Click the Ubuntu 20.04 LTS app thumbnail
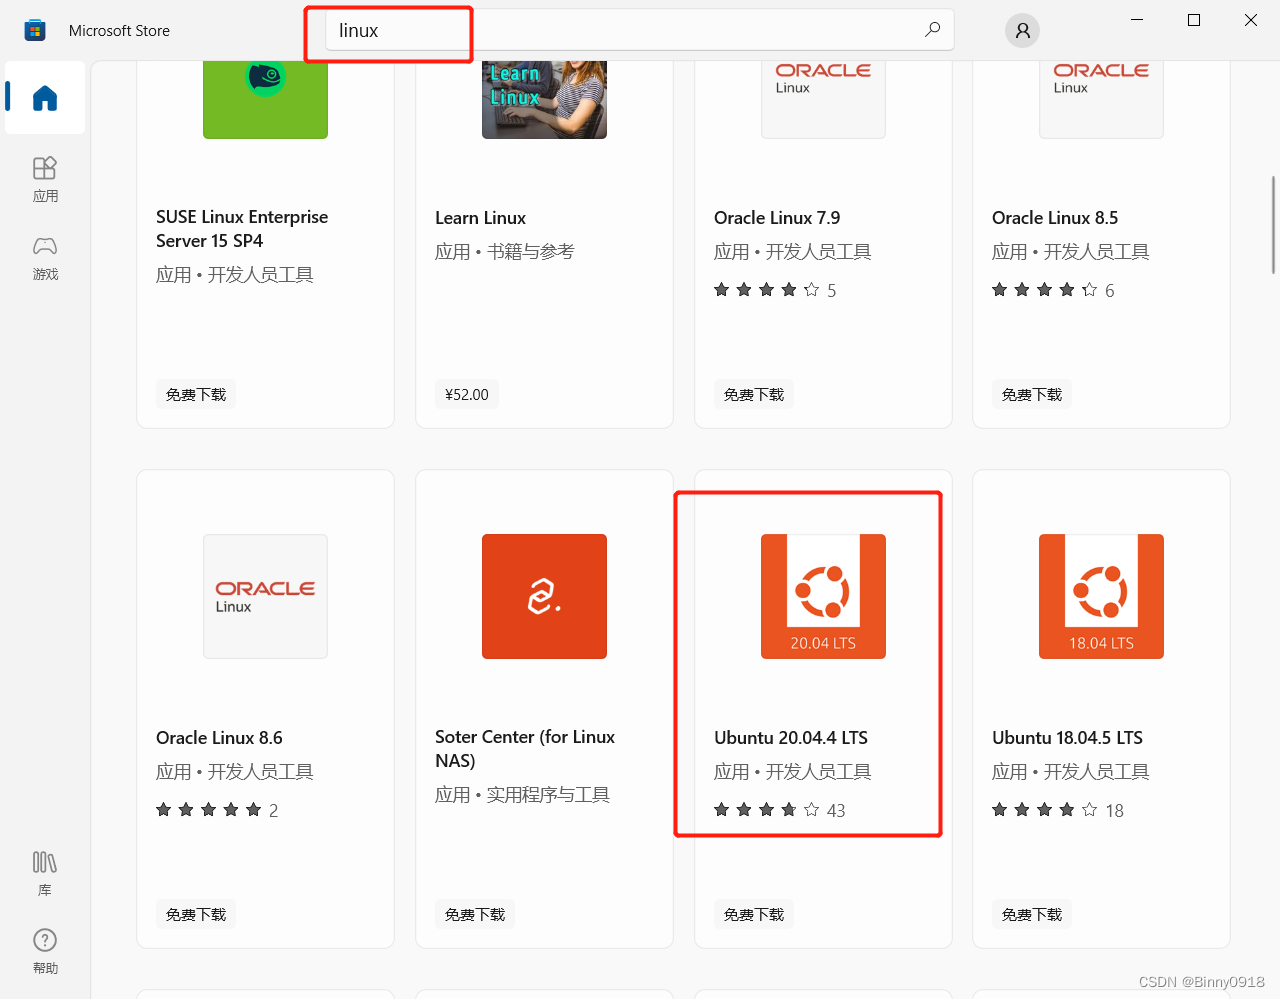This screenshot has width=1280, height=999. pyautogui.click(x=823, y=596)
